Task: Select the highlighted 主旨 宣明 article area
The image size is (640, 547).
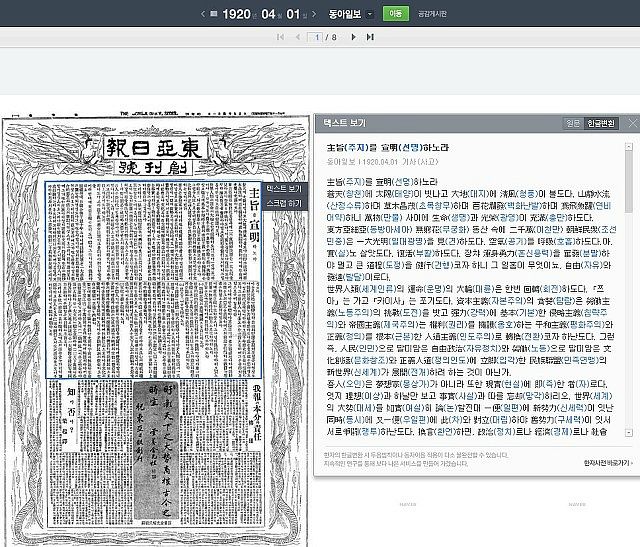Action: 153,280
